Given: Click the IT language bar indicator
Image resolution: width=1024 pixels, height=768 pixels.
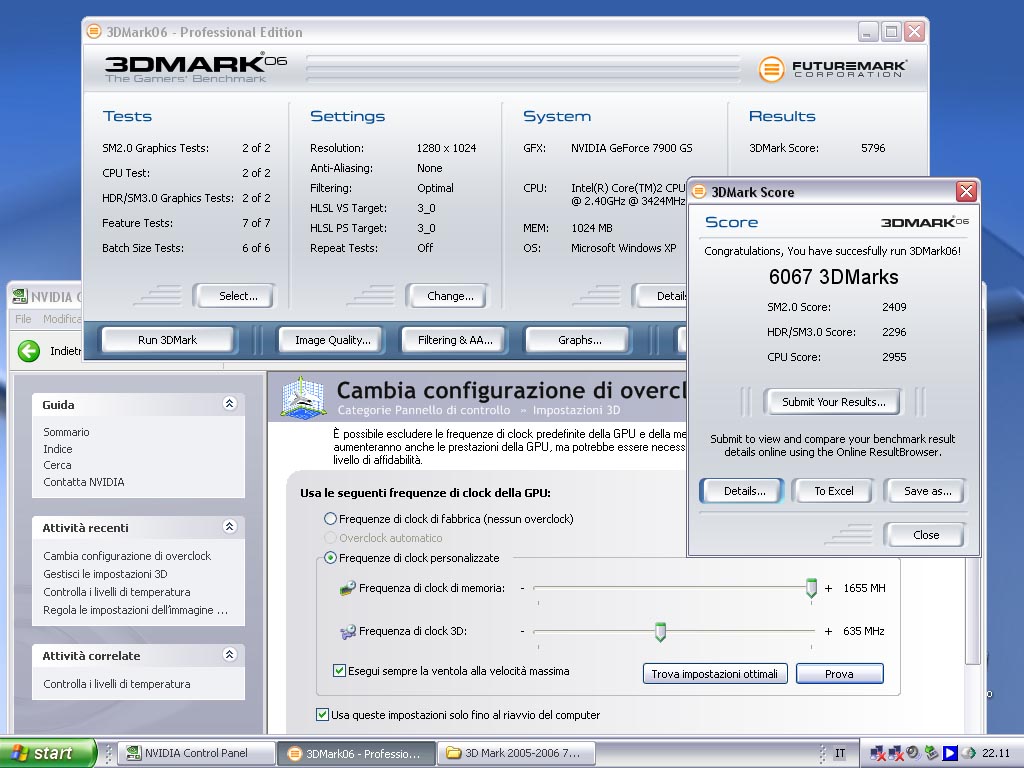Looking at the screenshot, I should pyautogui.click(x=840, y=753).
